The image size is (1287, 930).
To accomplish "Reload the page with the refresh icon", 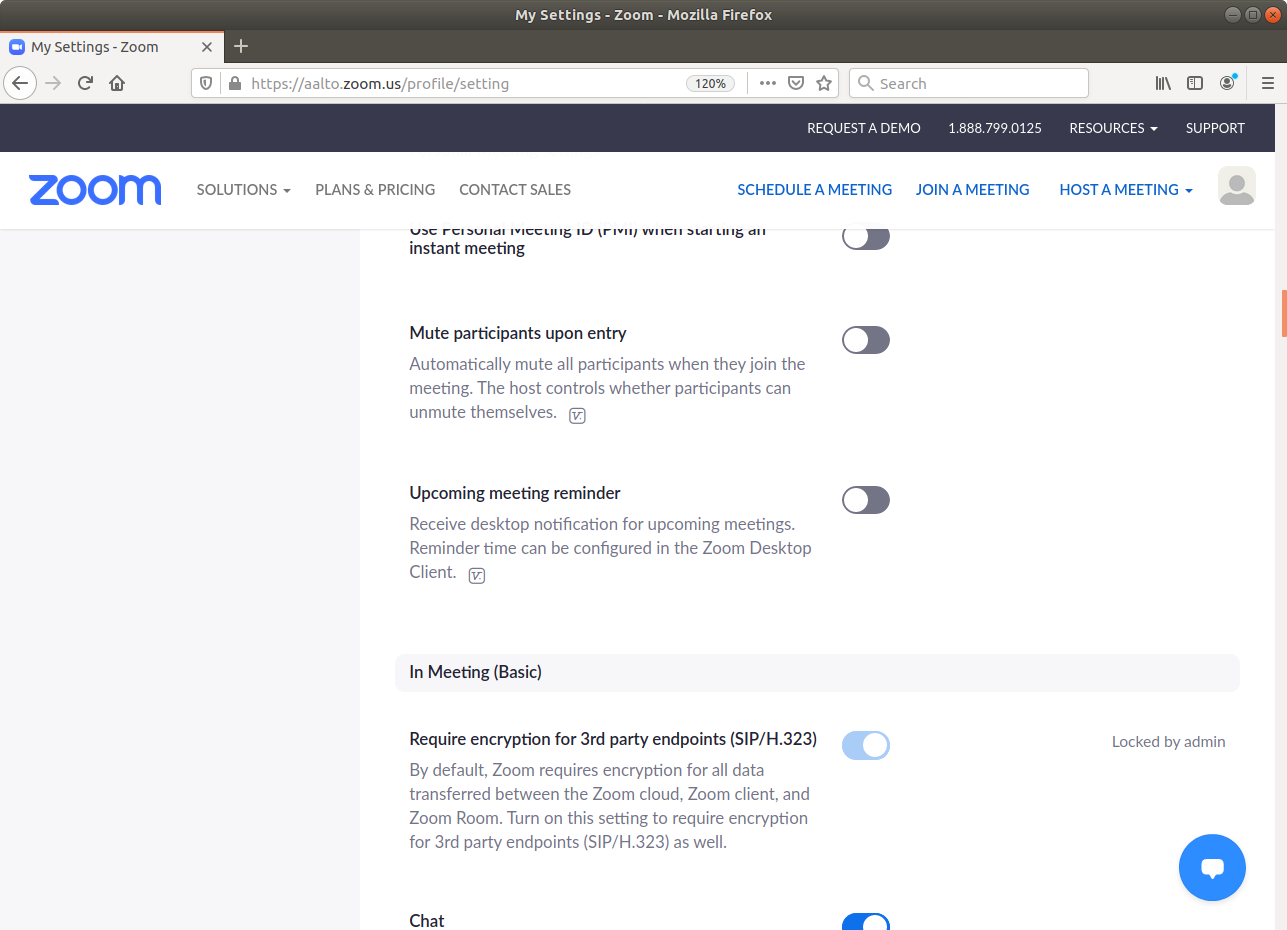I will 86,83.
